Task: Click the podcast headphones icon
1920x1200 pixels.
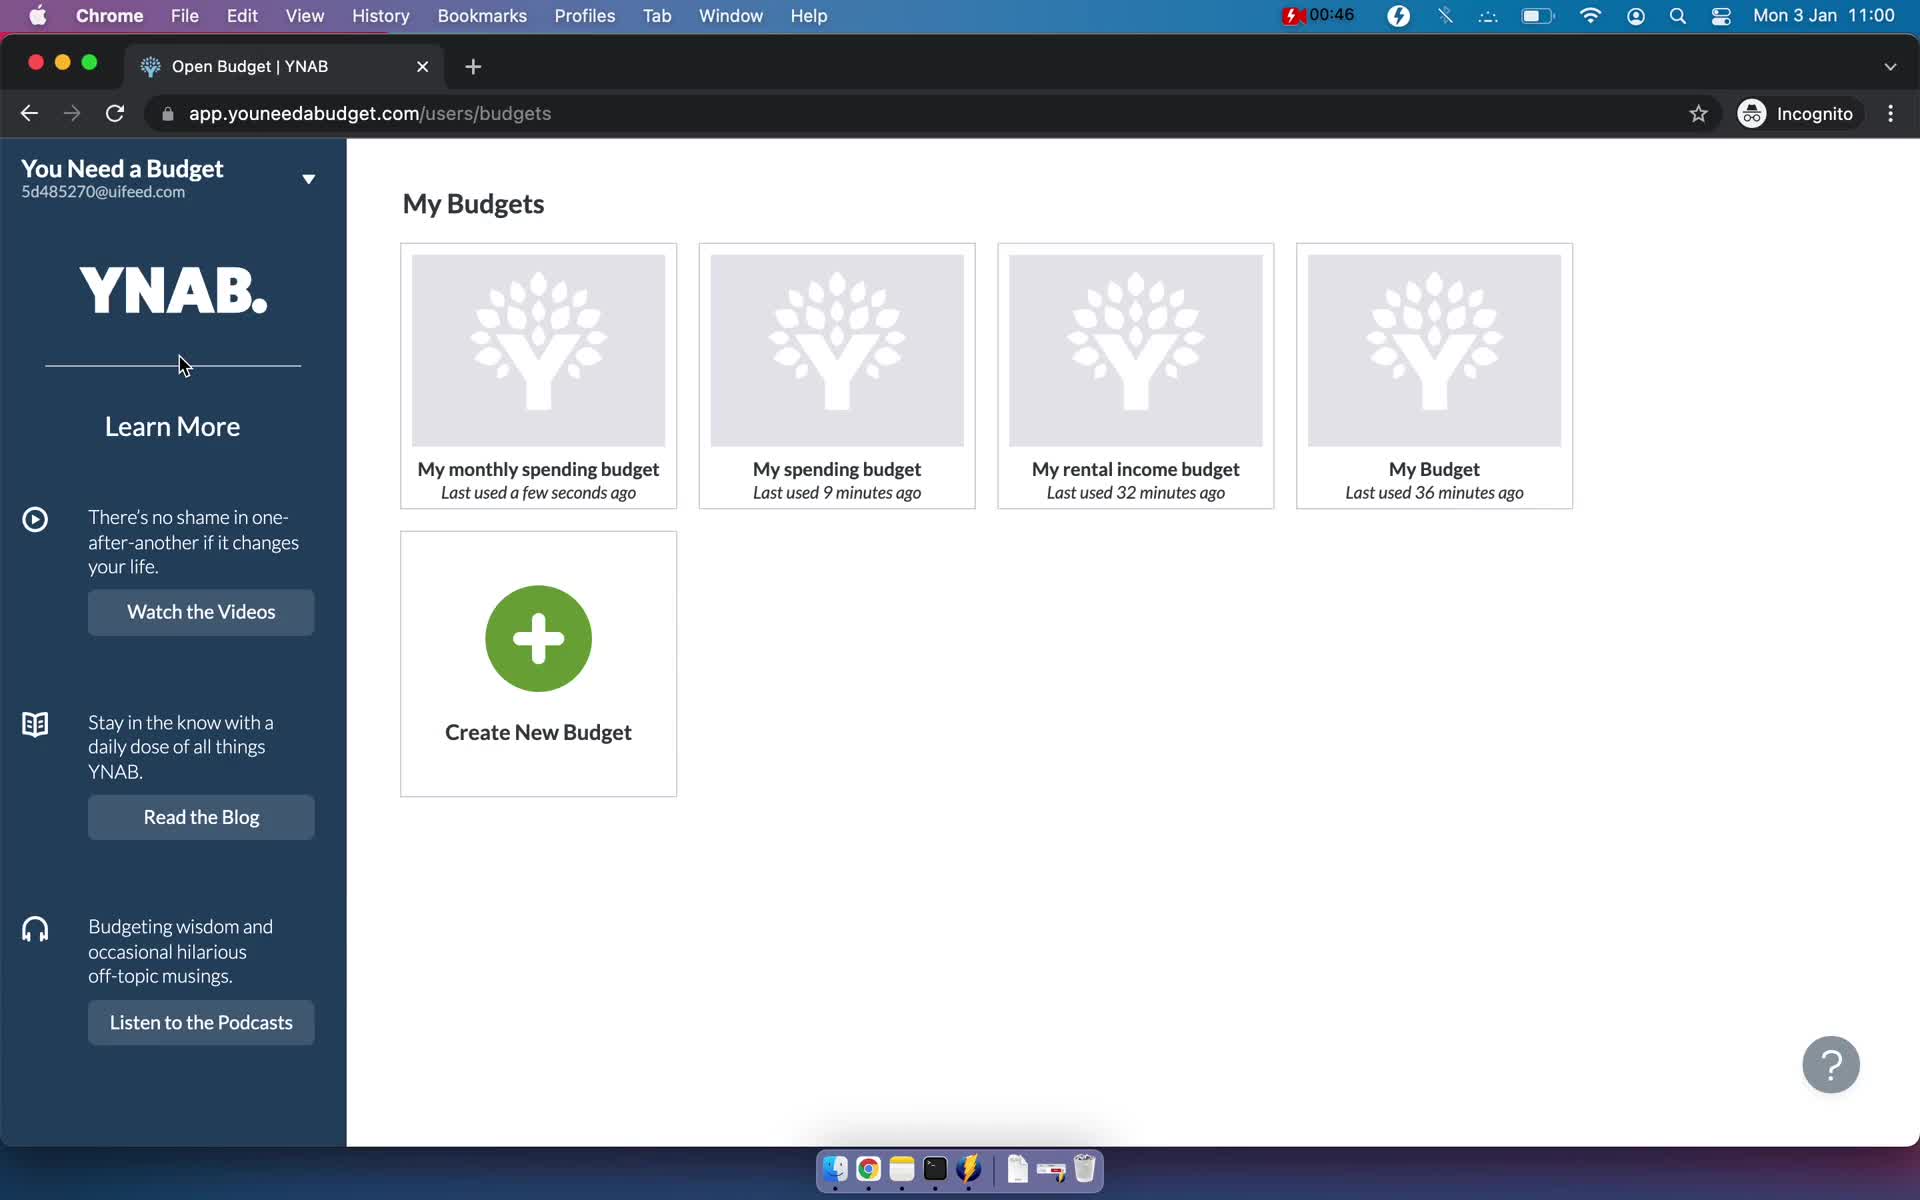Action: coord(36,928)
